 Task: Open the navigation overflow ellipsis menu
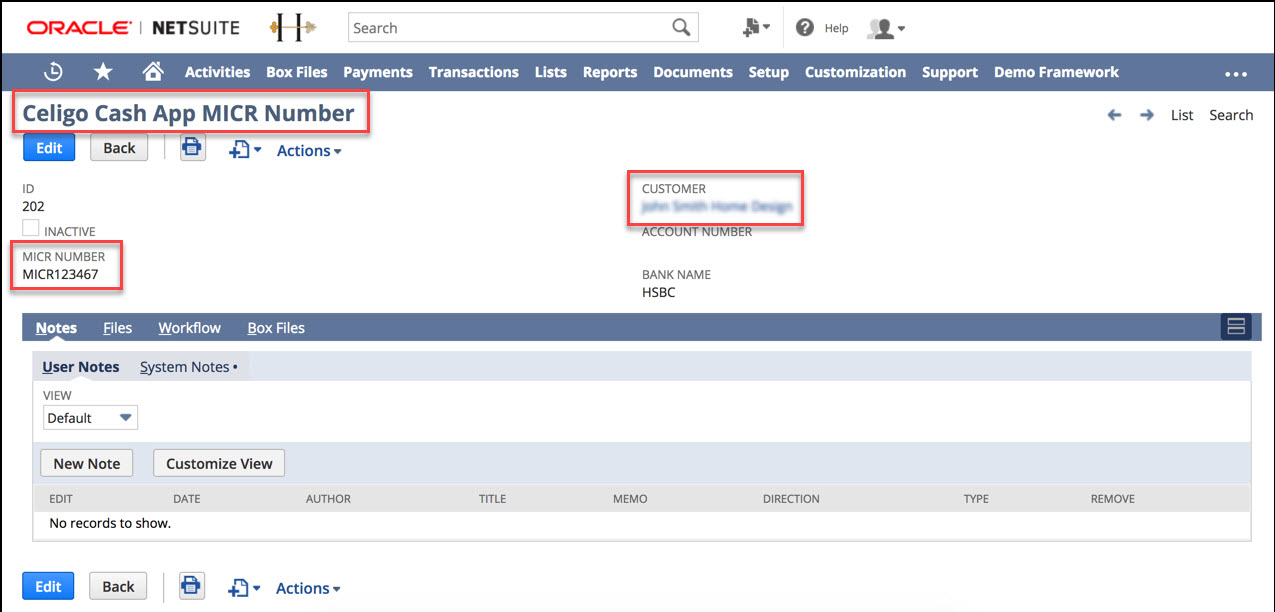[1236, 74]
